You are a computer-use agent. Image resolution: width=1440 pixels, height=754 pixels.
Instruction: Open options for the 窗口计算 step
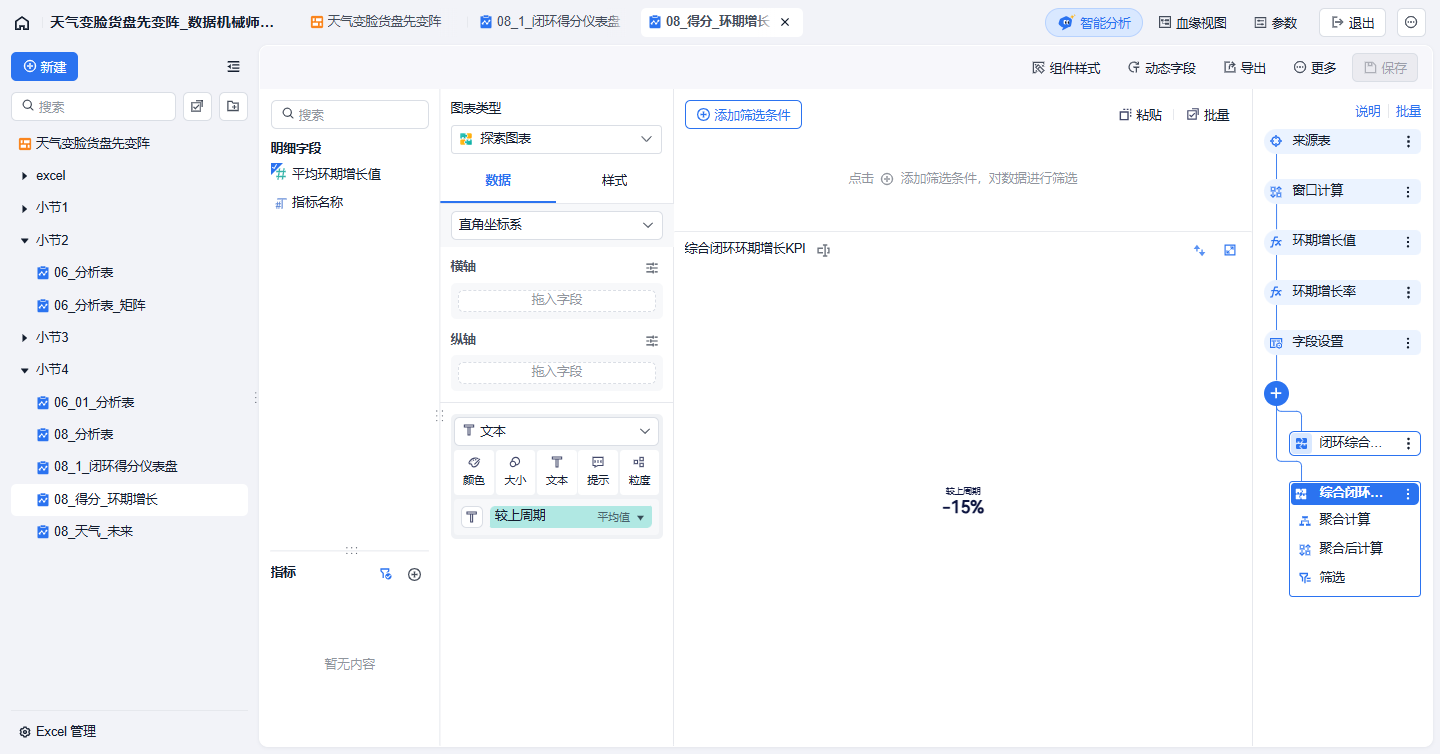(x=1408, y=192)
